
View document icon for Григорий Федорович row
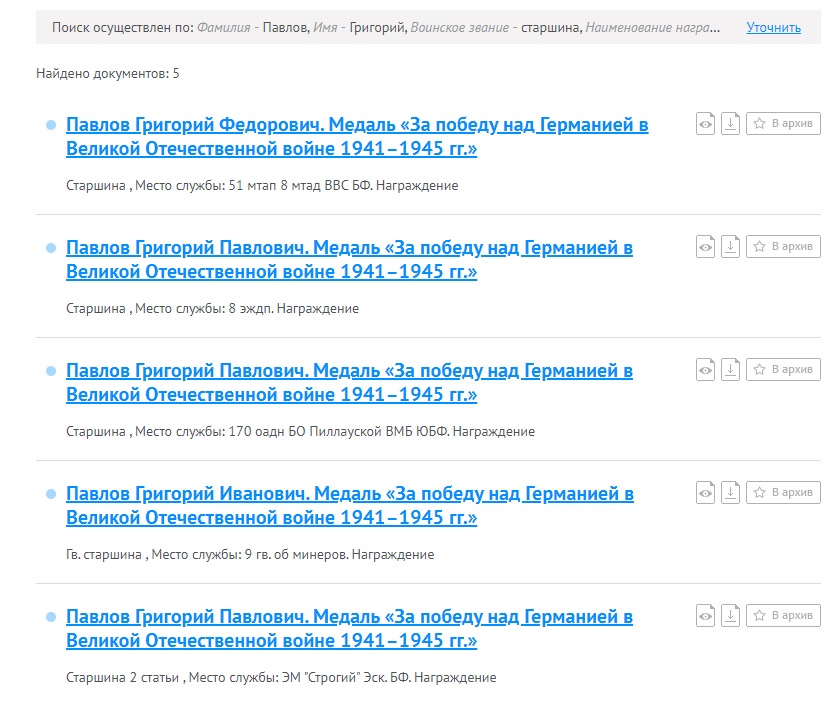pyautogui.click(x=705, y=124)
